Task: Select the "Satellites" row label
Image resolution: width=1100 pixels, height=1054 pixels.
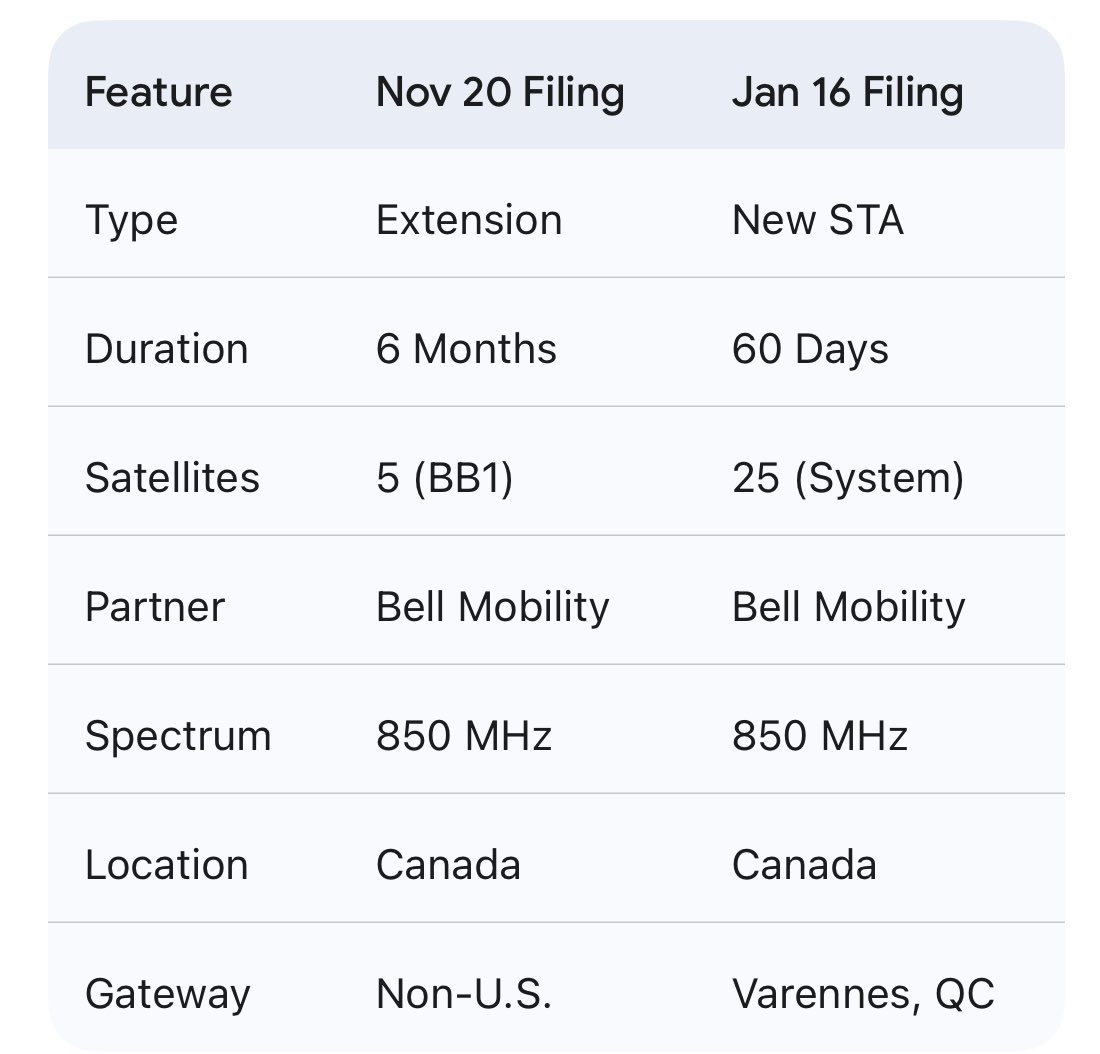Action: pyautogui.click(x=172, y=478)
